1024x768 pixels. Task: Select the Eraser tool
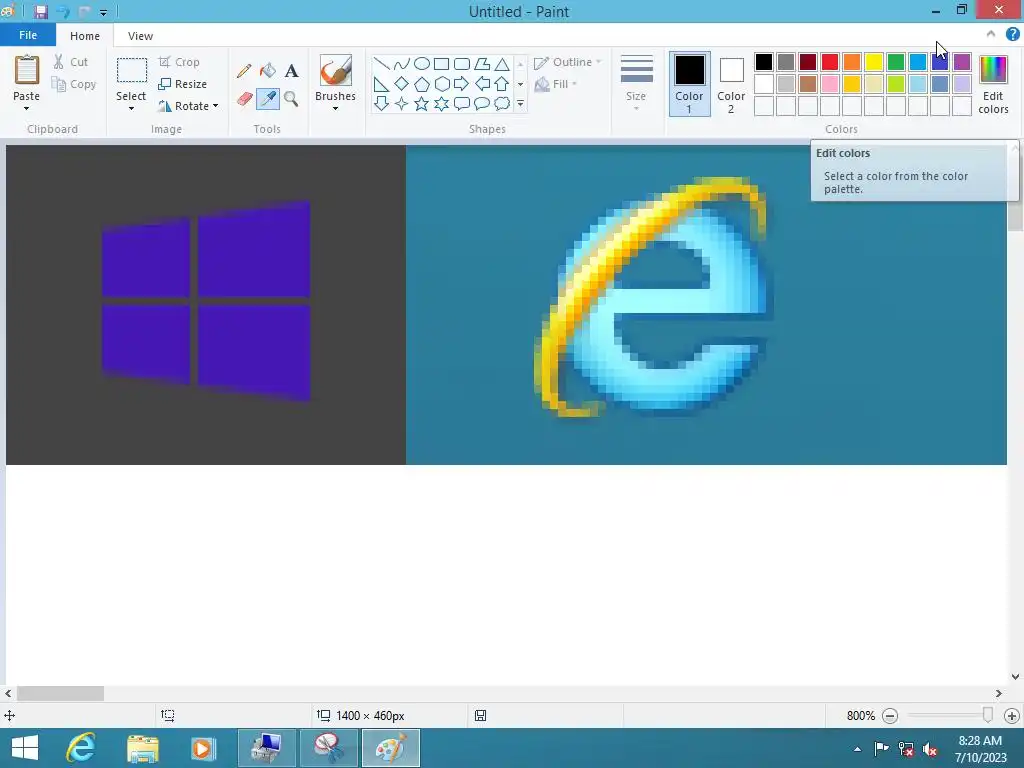[244, 99]
